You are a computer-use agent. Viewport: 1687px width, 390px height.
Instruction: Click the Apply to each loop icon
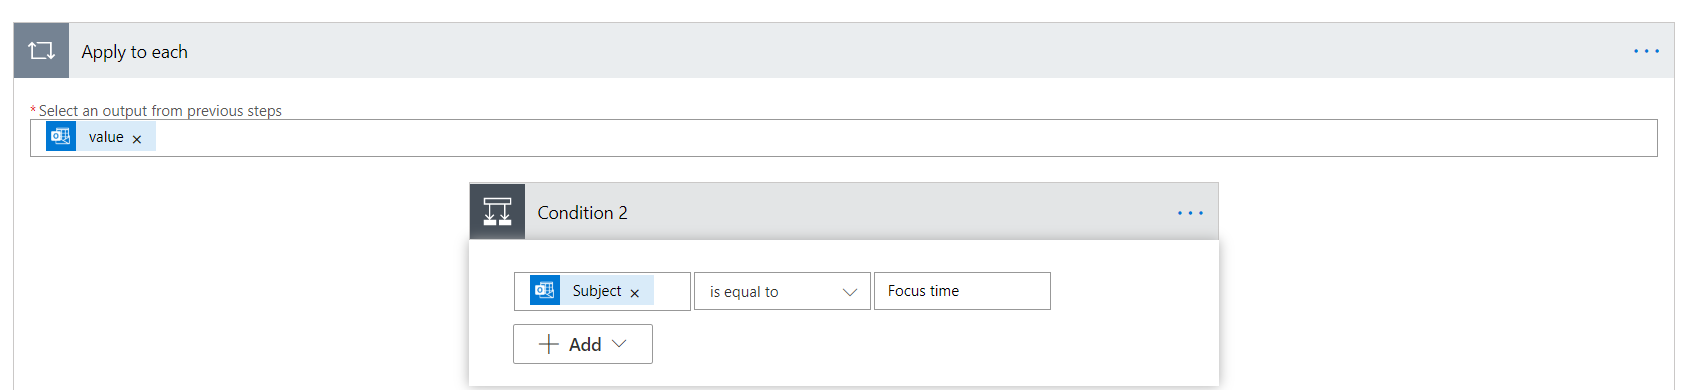pyautogui.click(x=41, y=51)
